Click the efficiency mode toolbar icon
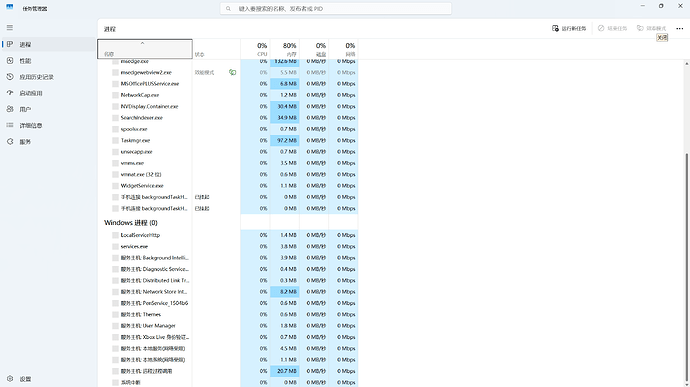Screen dimensions: 690x387 tap(640, 28)
